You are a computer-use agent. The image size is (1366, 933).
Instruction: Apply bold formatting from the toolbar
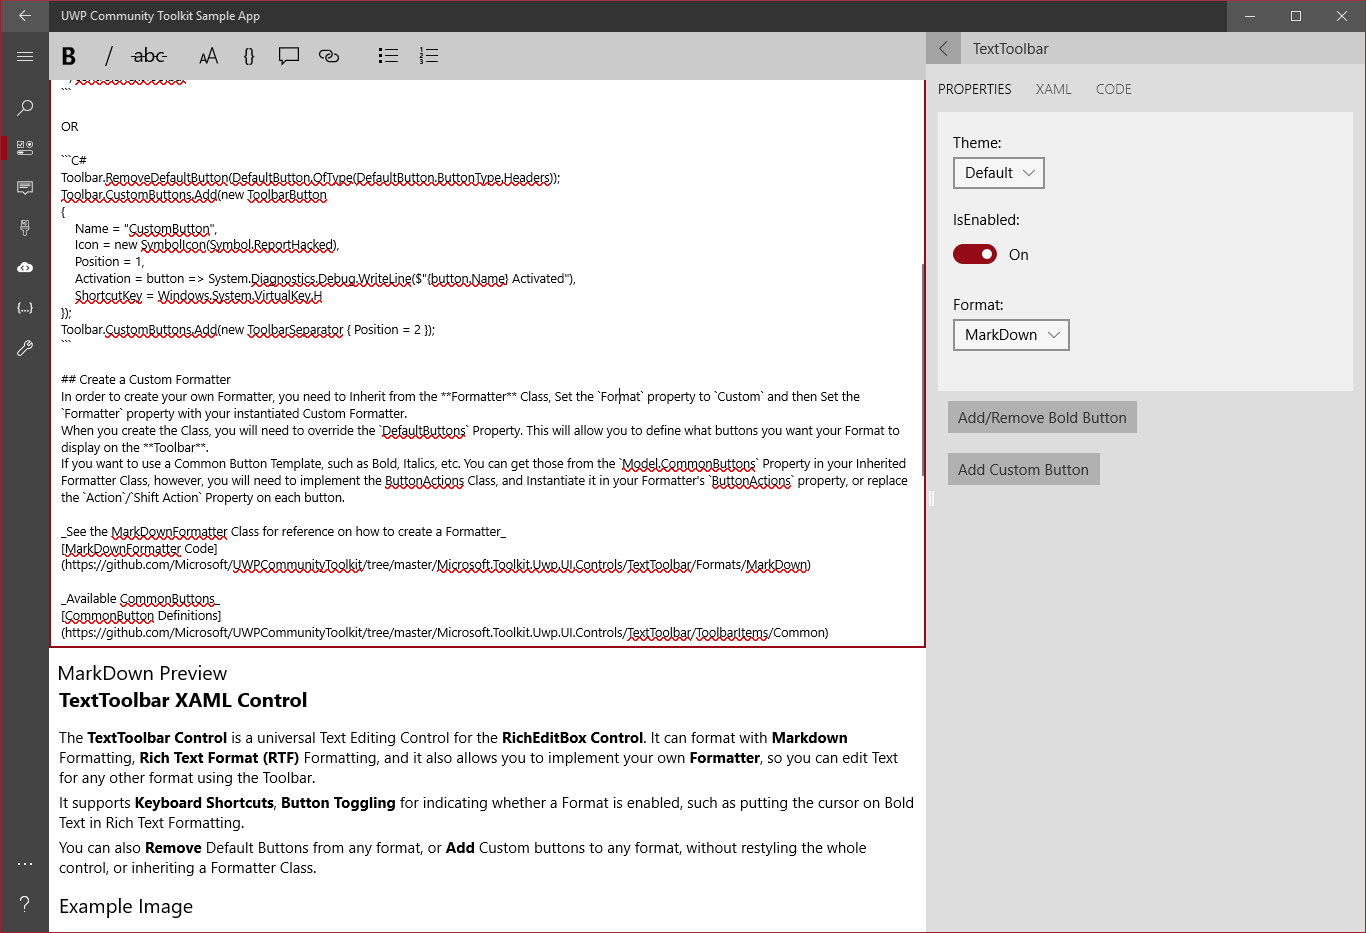(x=69, y=56)
